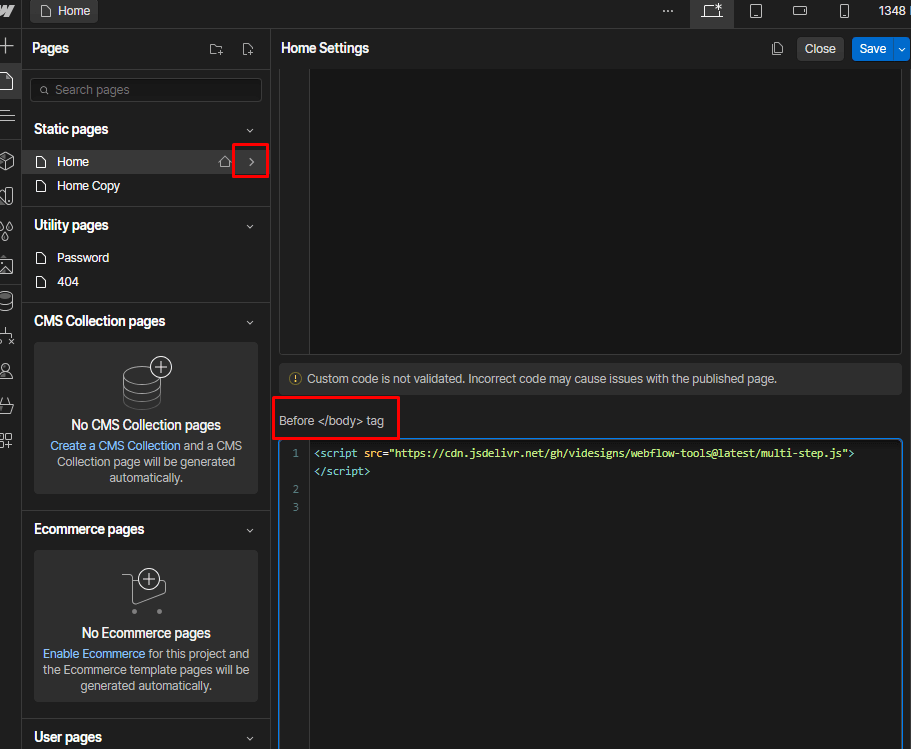Click the homepage house icon
911x749 pixels.
(x=224, y=162)
